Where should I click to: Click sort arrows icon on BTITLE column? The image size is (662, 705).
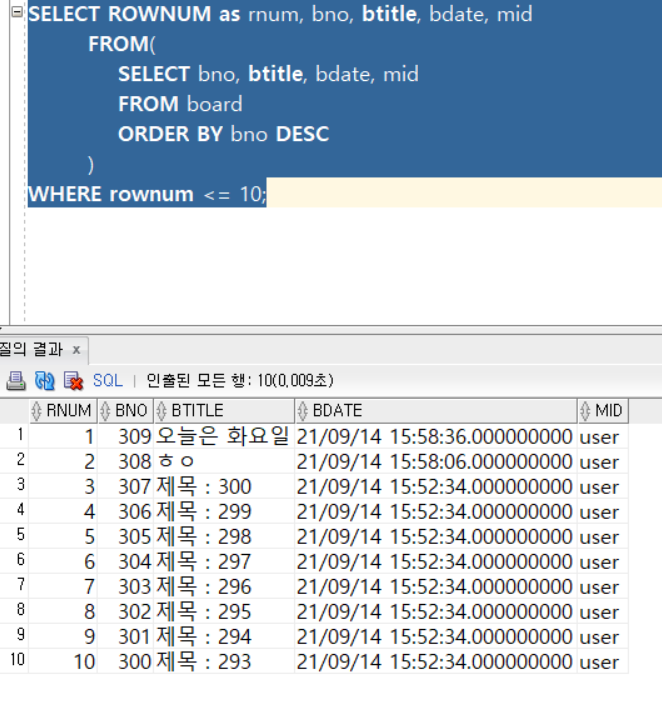click(161, 411)
